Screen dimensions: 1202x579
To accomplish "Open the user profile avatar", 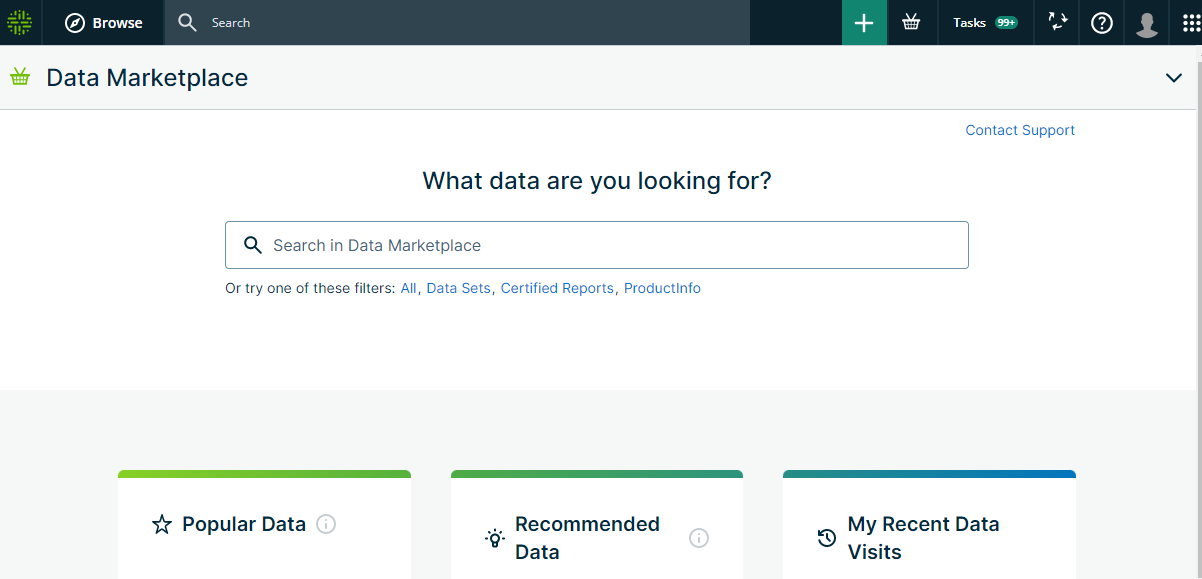I will [1147, 23].
